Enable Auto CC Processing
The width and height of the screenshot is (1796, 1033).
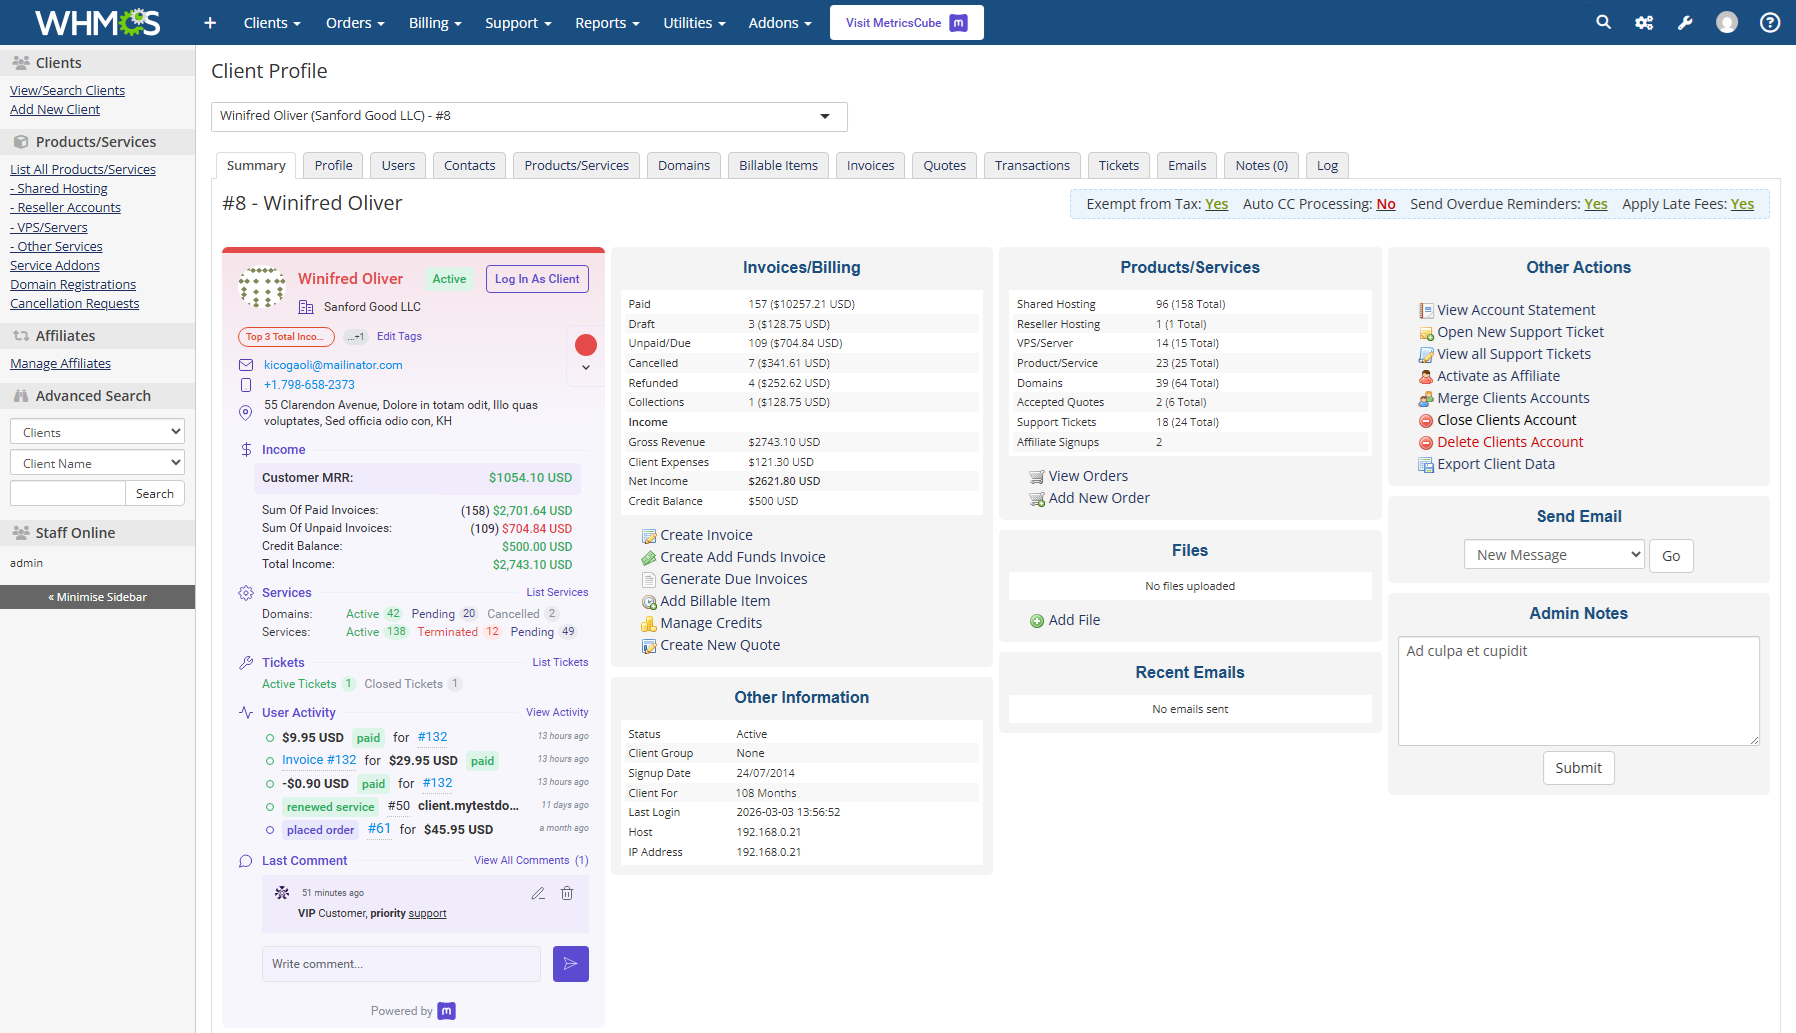click(1386, 203)
